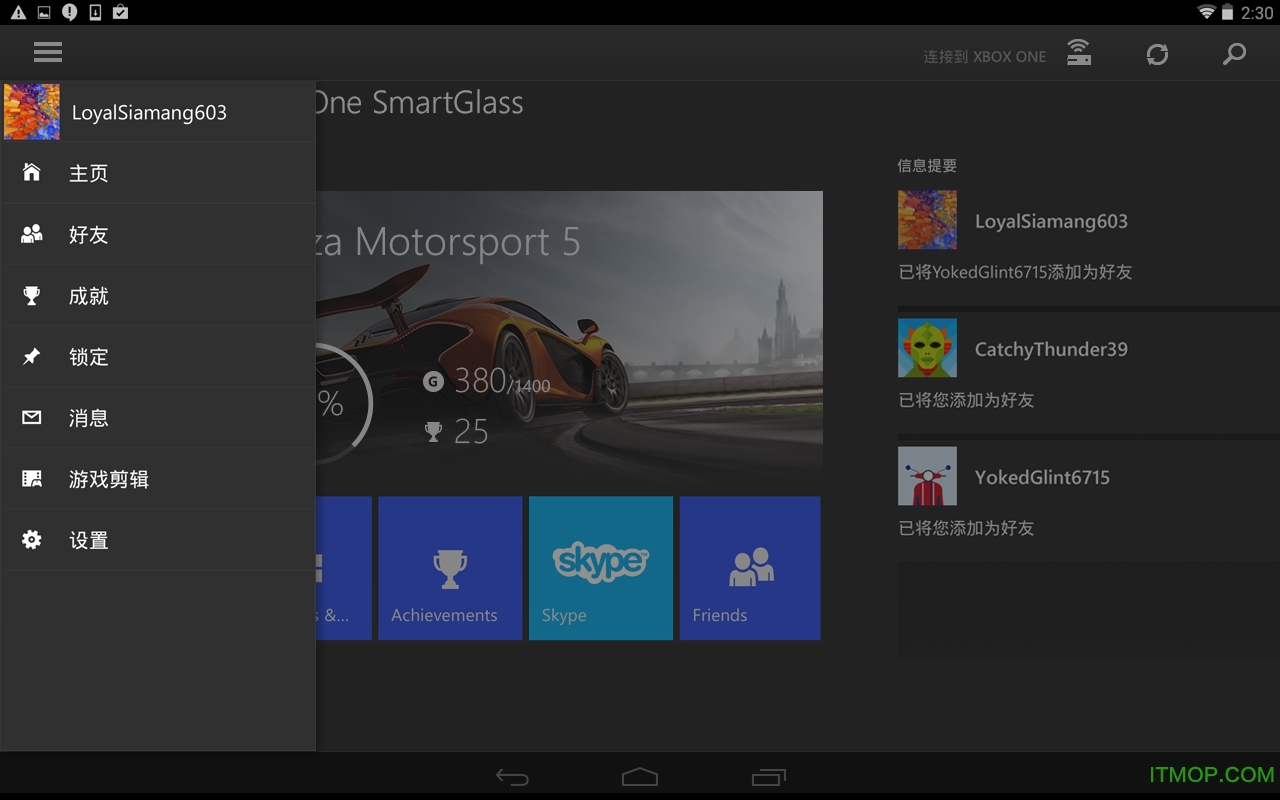Tap the people icon on Friends tile
The width and height of the screenshot is (1280, 800).
[752, 567]
